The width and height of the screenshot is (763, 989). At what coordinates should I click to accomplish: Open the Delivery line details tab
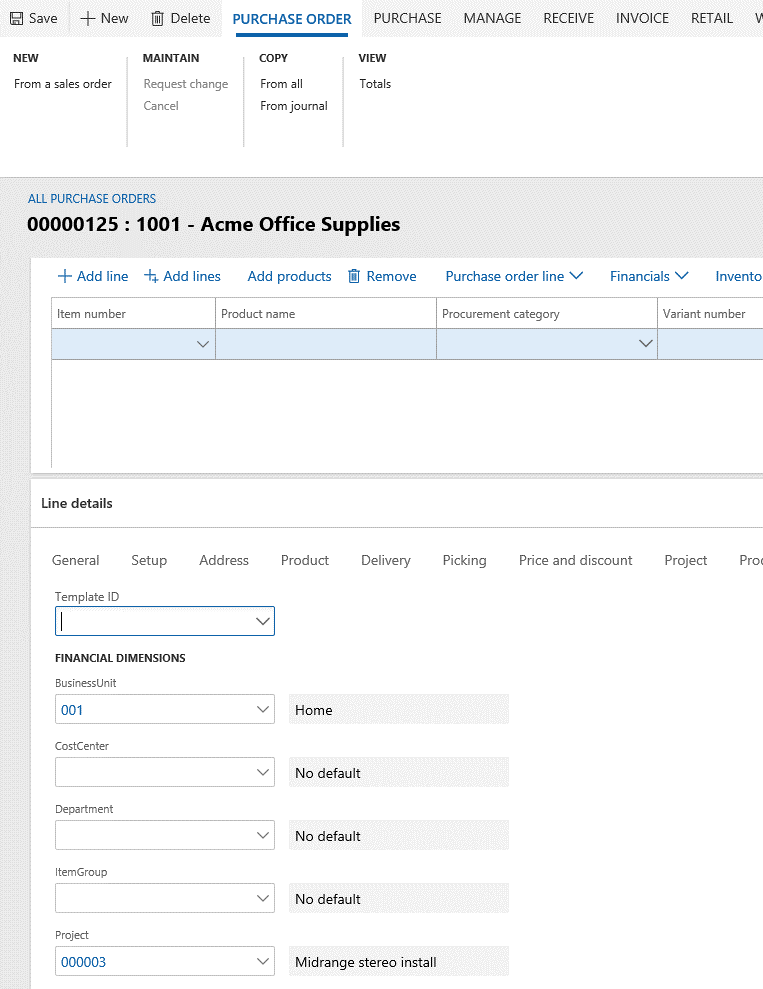(x=385, y=560)
